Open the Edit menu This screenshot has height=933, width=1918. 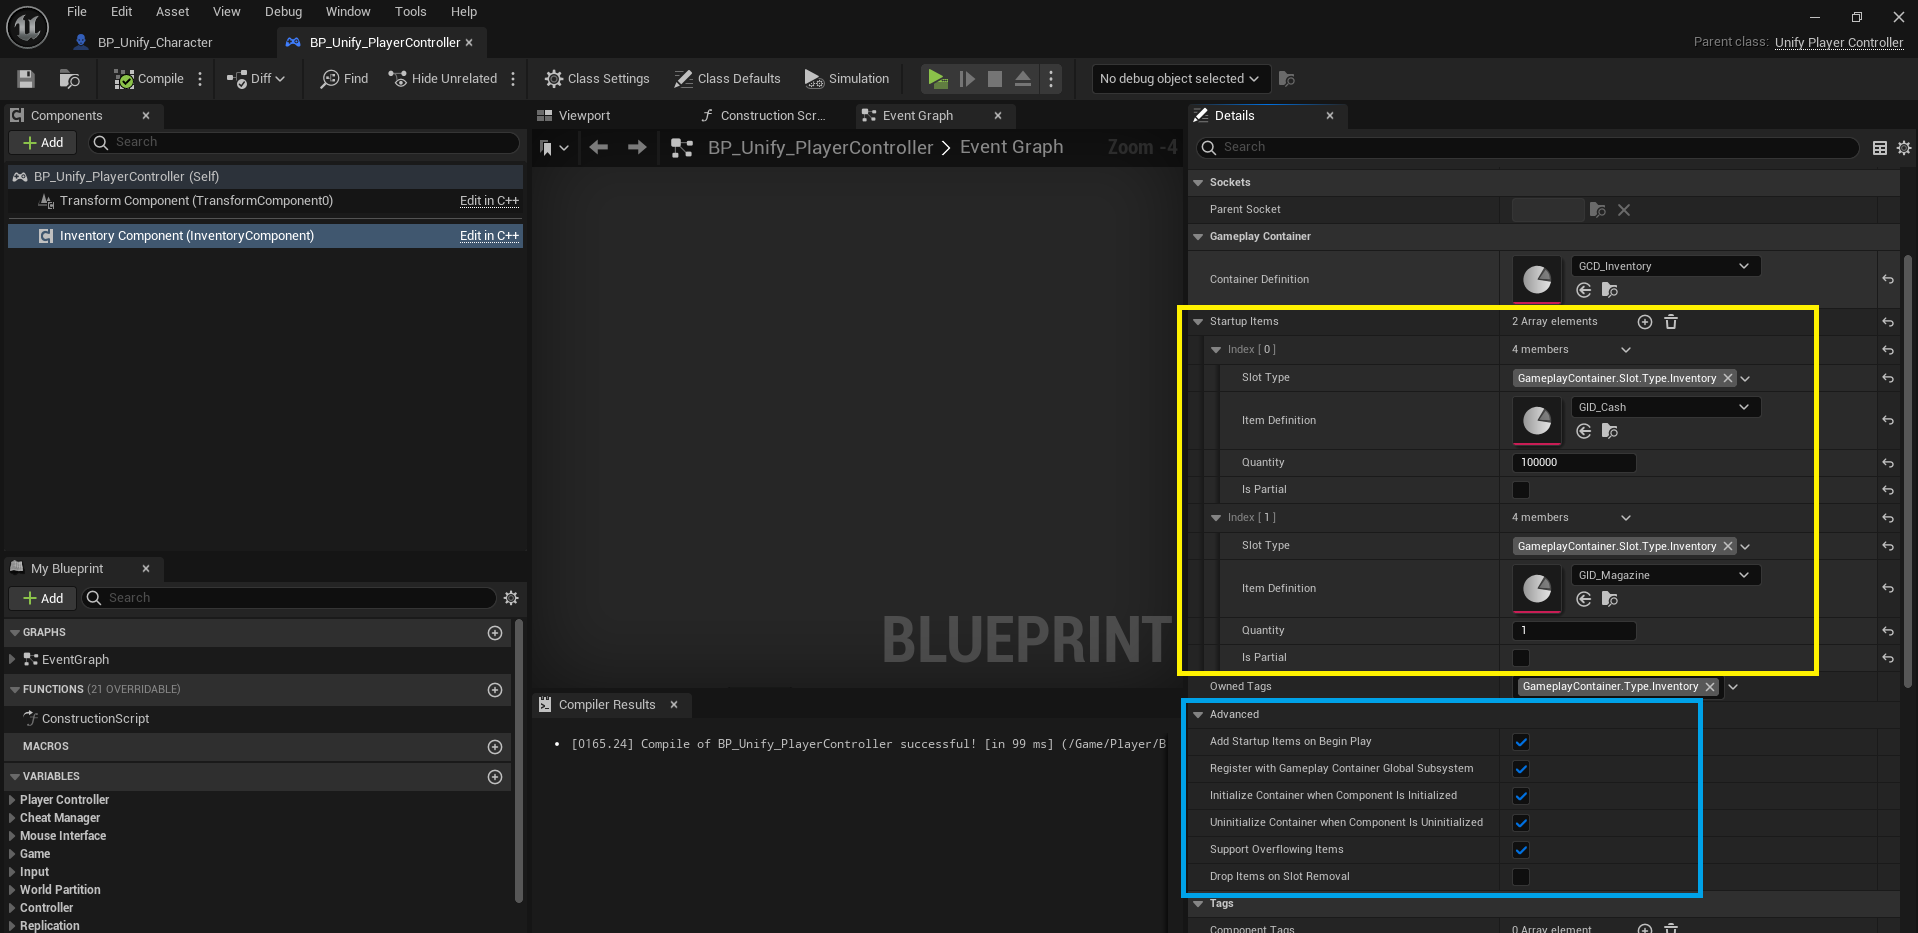121,12
